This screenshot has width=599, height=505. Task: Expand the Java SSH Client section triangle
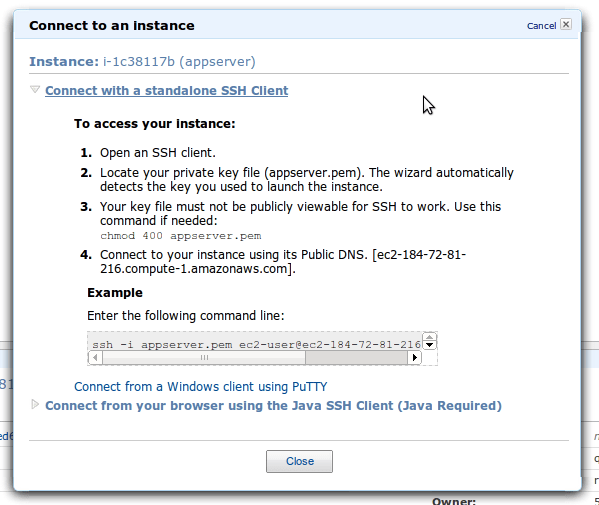[35, 404]
